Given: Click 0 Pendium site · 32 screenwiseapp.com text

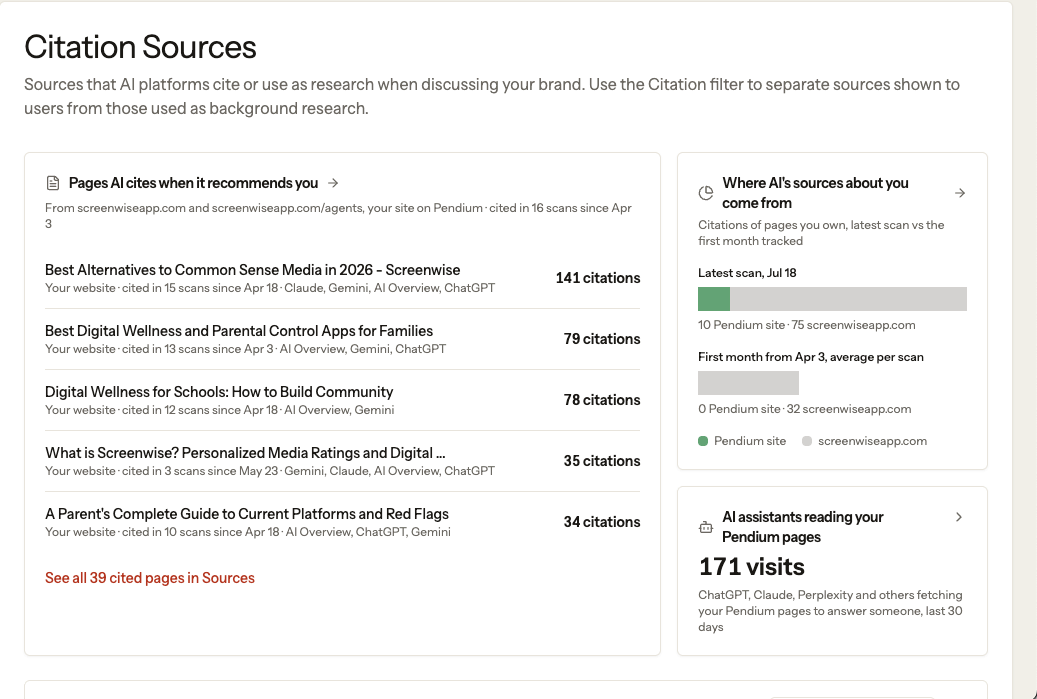Looking at the screenshot, I should [x=805, y=409].
